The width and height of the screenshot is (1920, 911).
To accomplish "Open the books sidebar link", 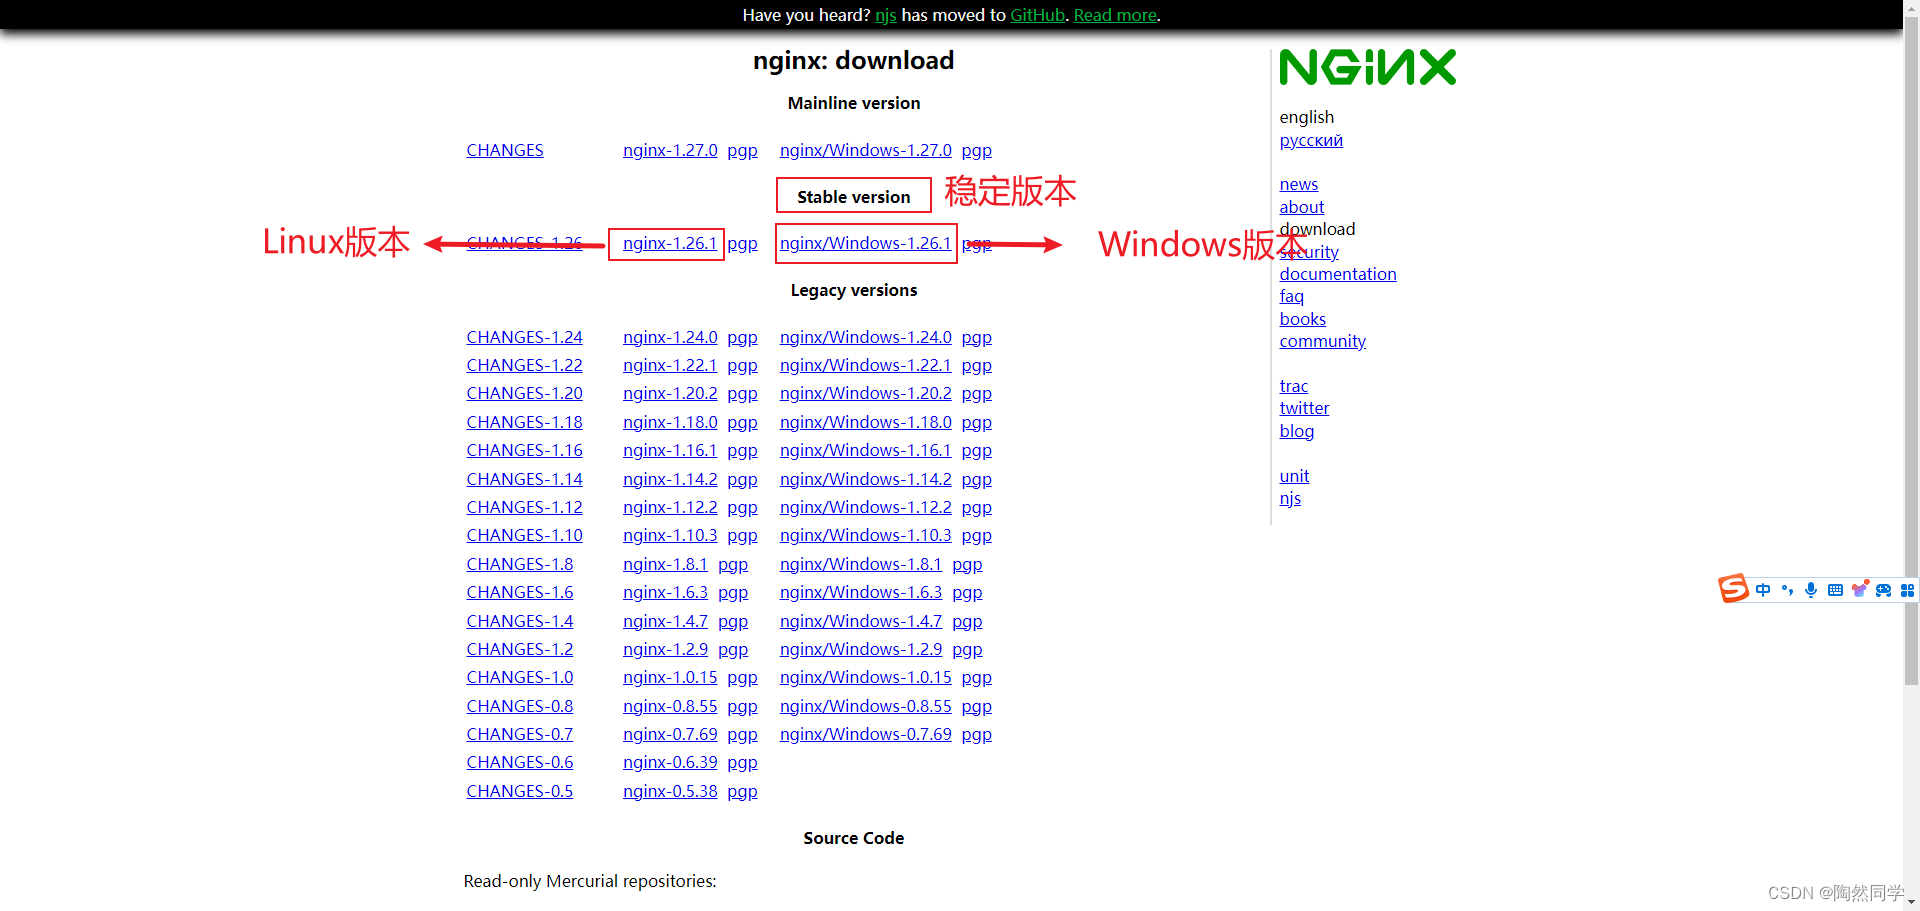I will pyautogui.click(x=1302, y=319).
